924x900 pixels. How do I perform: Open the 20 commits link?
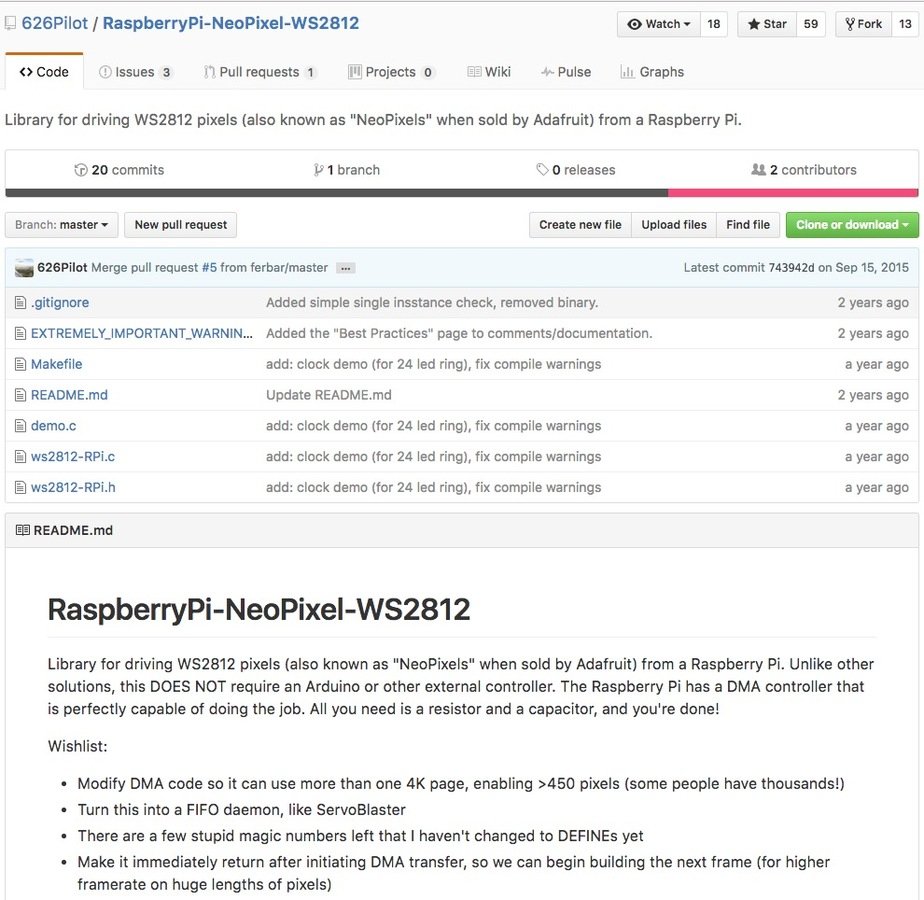tap(120, 170)
